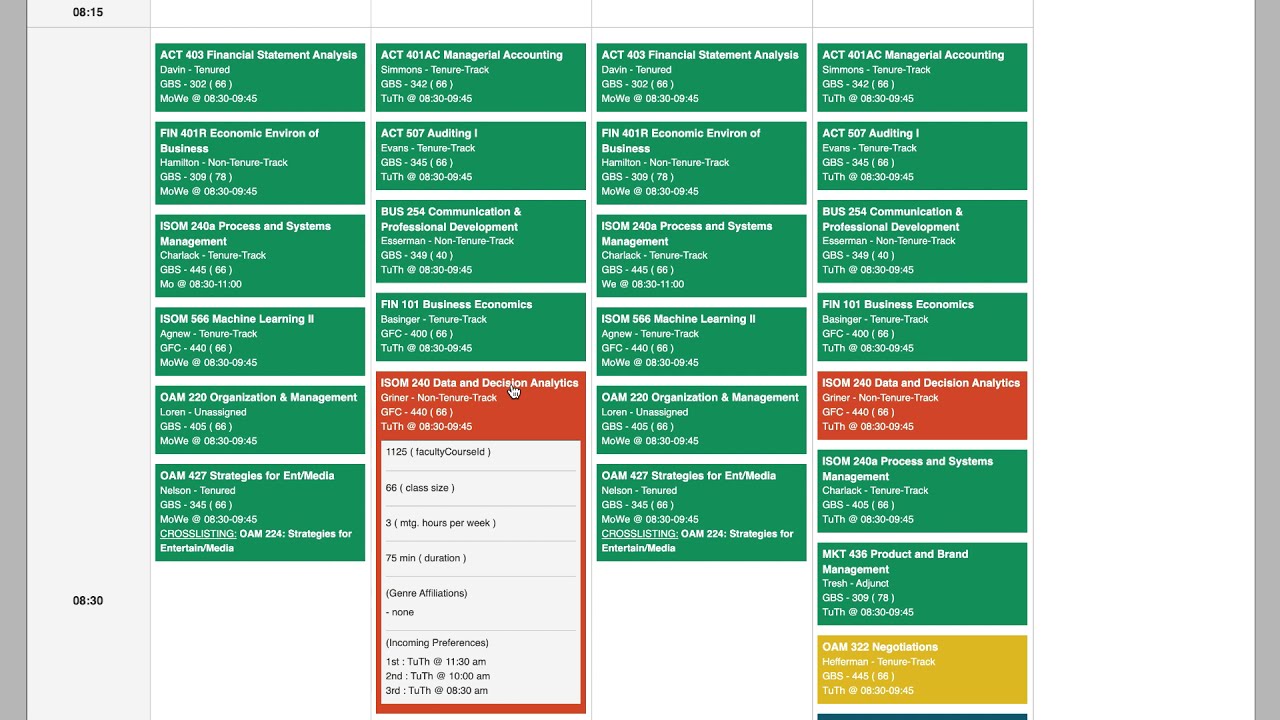Click the '(Incoming Preferences)' heading

click(x=437, y=643)
